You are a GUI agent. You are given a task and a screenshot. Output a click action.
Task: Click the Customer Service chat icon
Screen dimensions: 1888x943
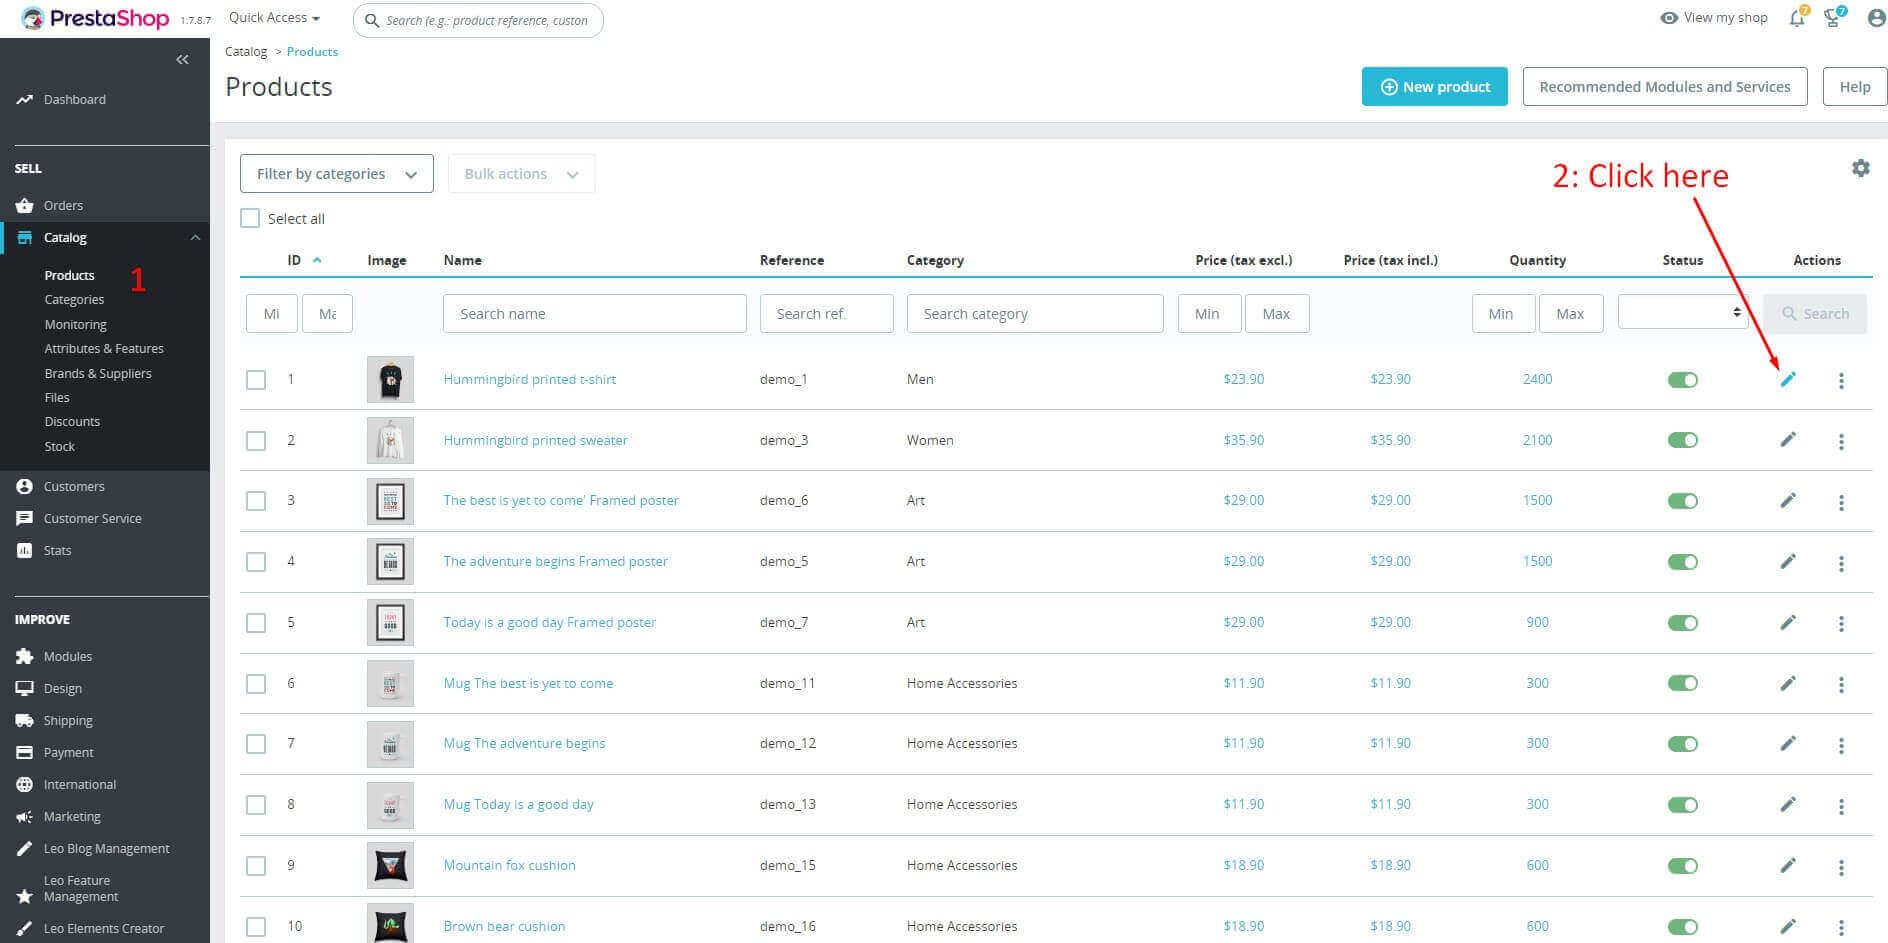click(24, 518)
